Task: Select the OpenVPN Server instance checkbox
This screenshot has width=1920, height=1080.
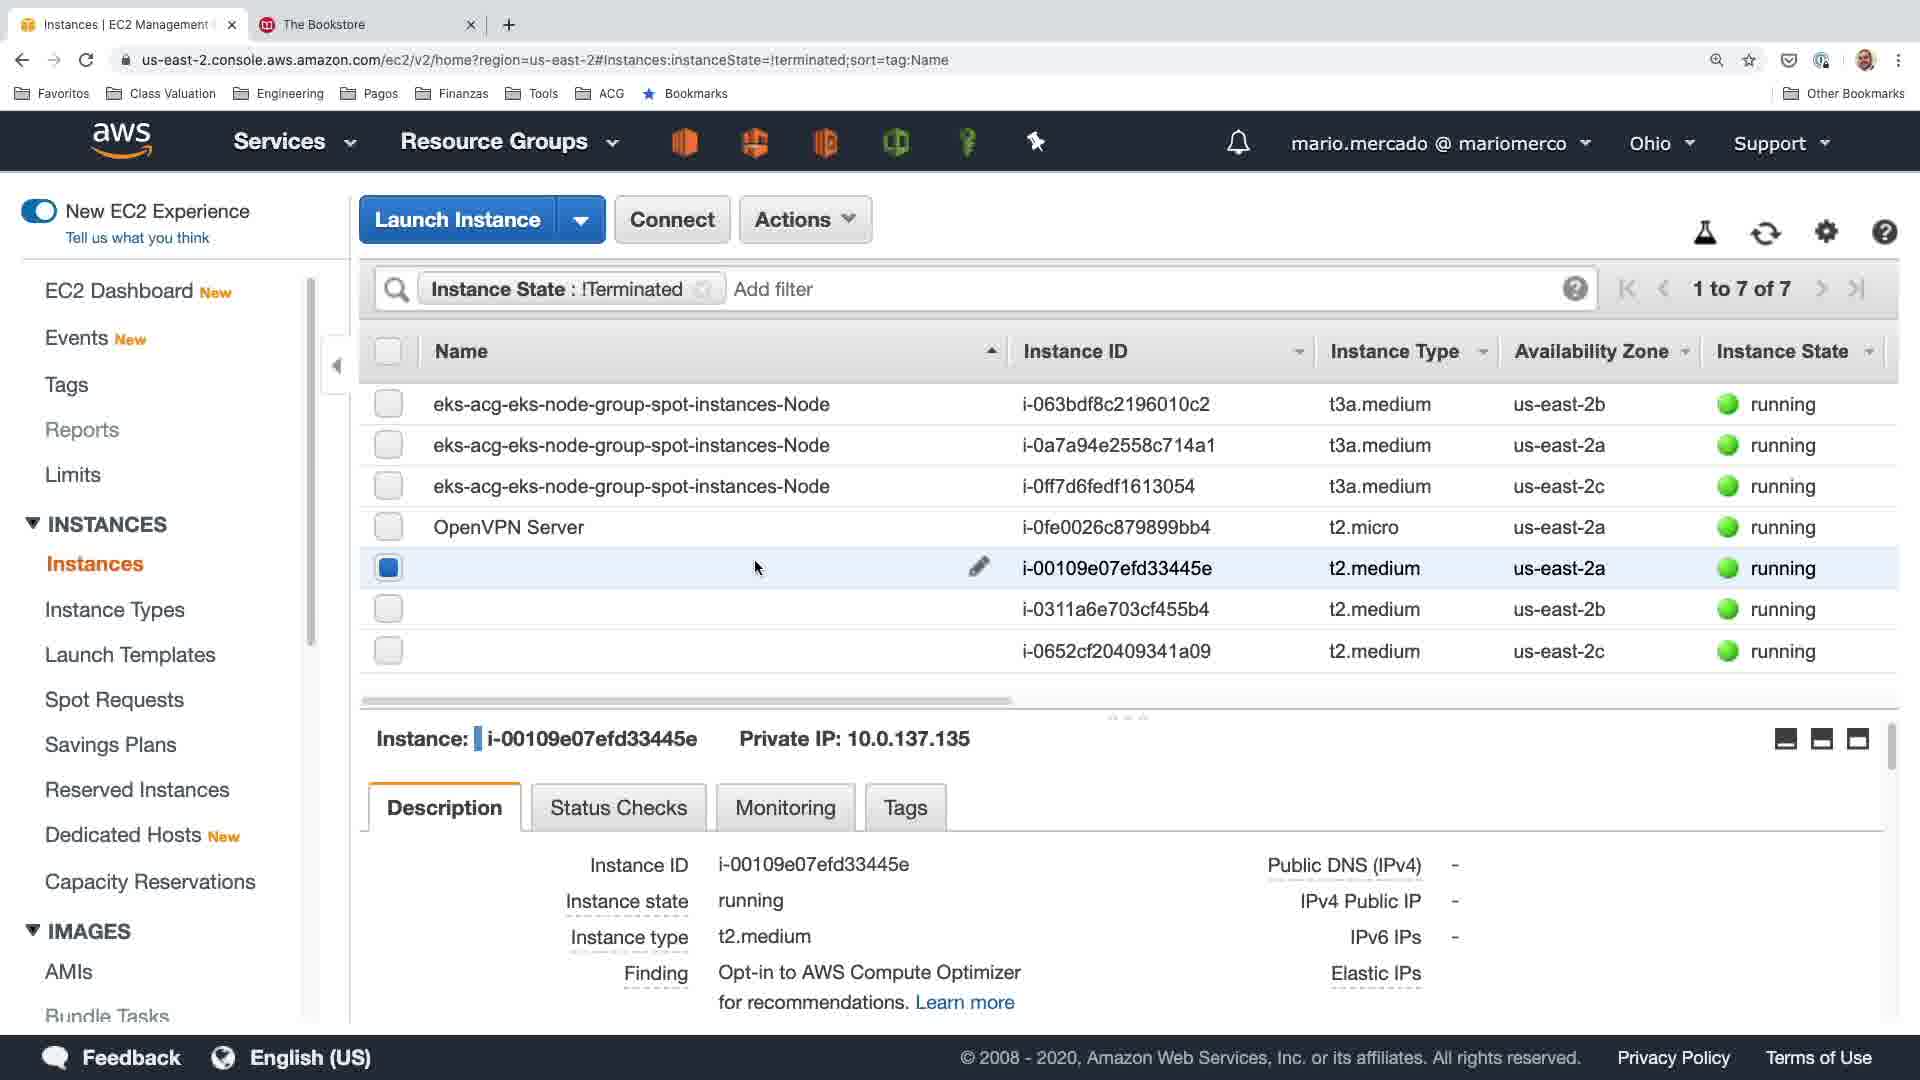Action: pos(388,527)
